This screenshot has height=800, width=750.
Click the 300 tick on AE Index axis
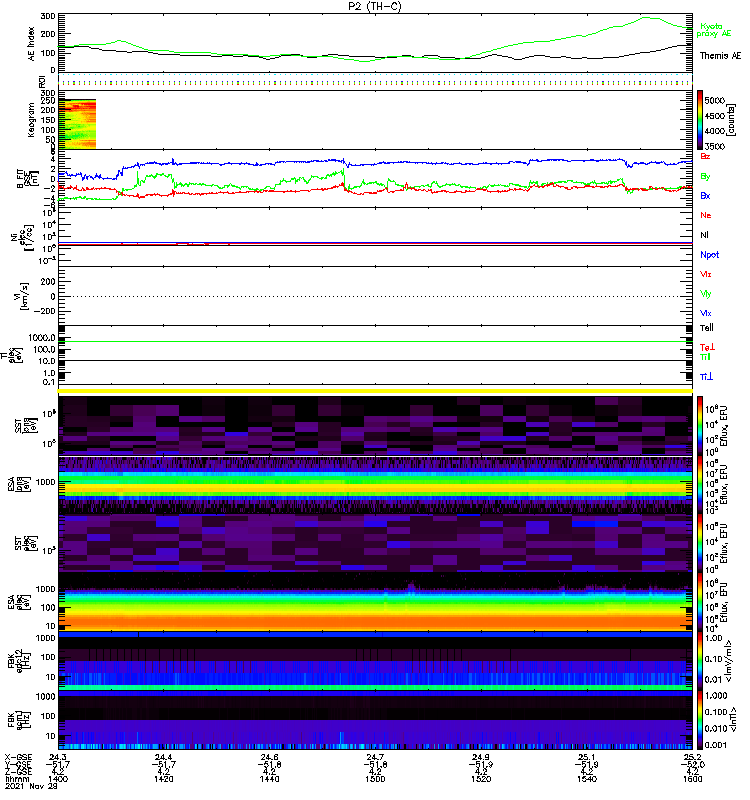[x=48, y=16]
